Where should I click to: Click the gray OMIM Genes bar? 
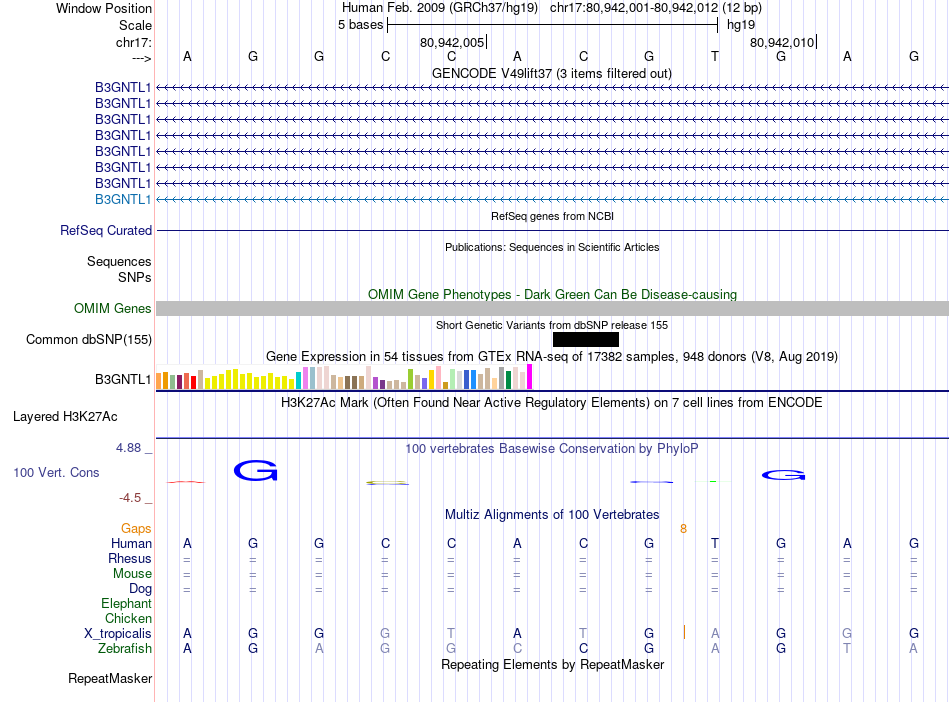[x=552, y=308]
